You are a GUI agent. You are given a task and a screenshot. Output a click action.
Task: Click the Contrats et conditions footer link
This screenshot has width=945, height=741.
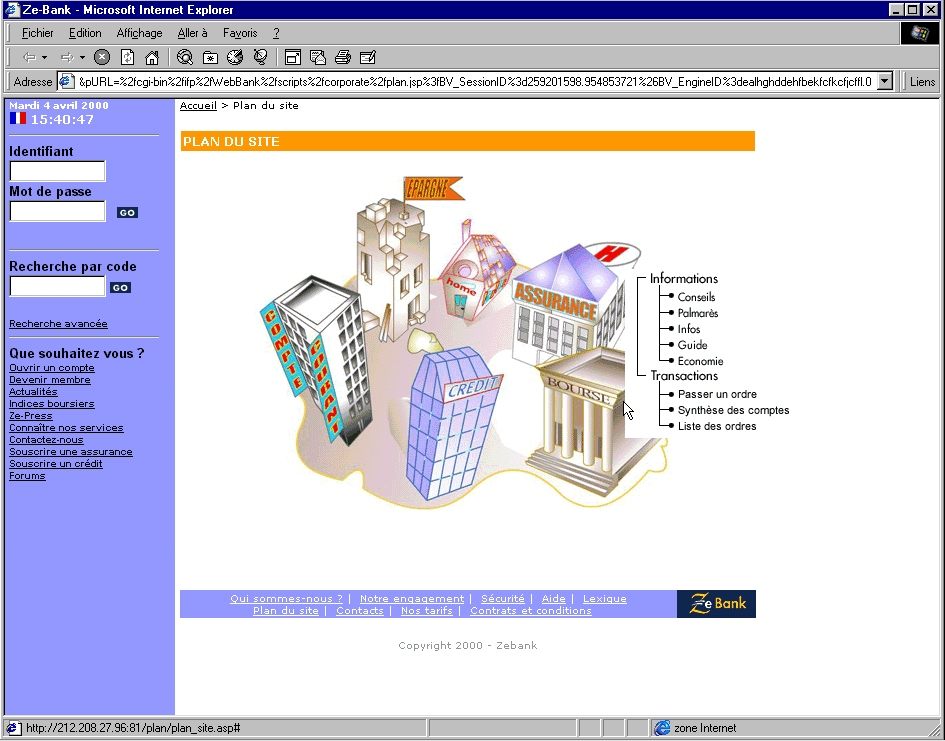(531, 611)
